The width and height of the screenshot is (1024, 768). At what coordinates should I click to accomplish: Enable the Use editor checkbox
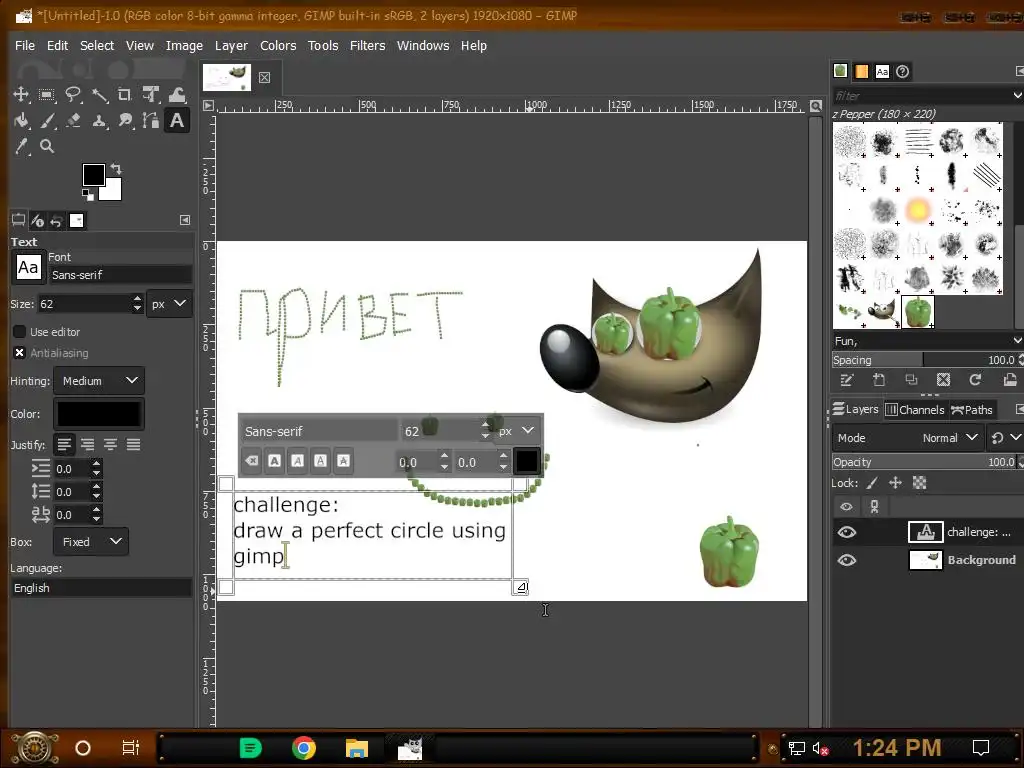point(20,332)
